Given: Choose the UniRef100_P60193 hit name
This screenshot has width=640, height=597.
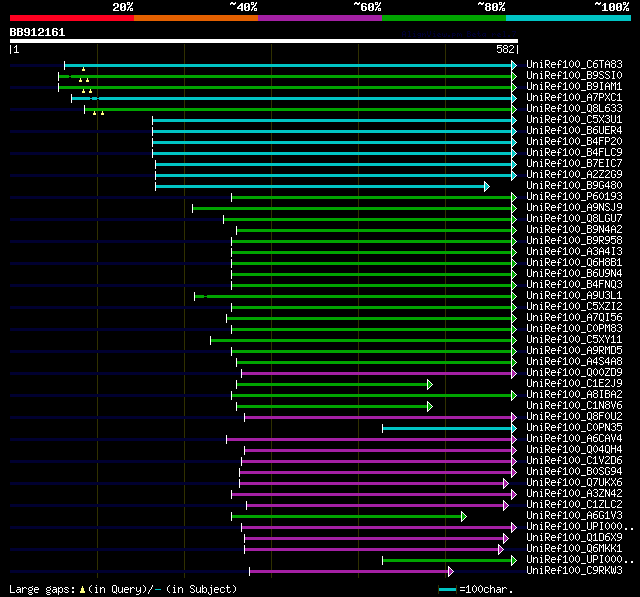Looking at the screenshot, I should coord(574,197).
